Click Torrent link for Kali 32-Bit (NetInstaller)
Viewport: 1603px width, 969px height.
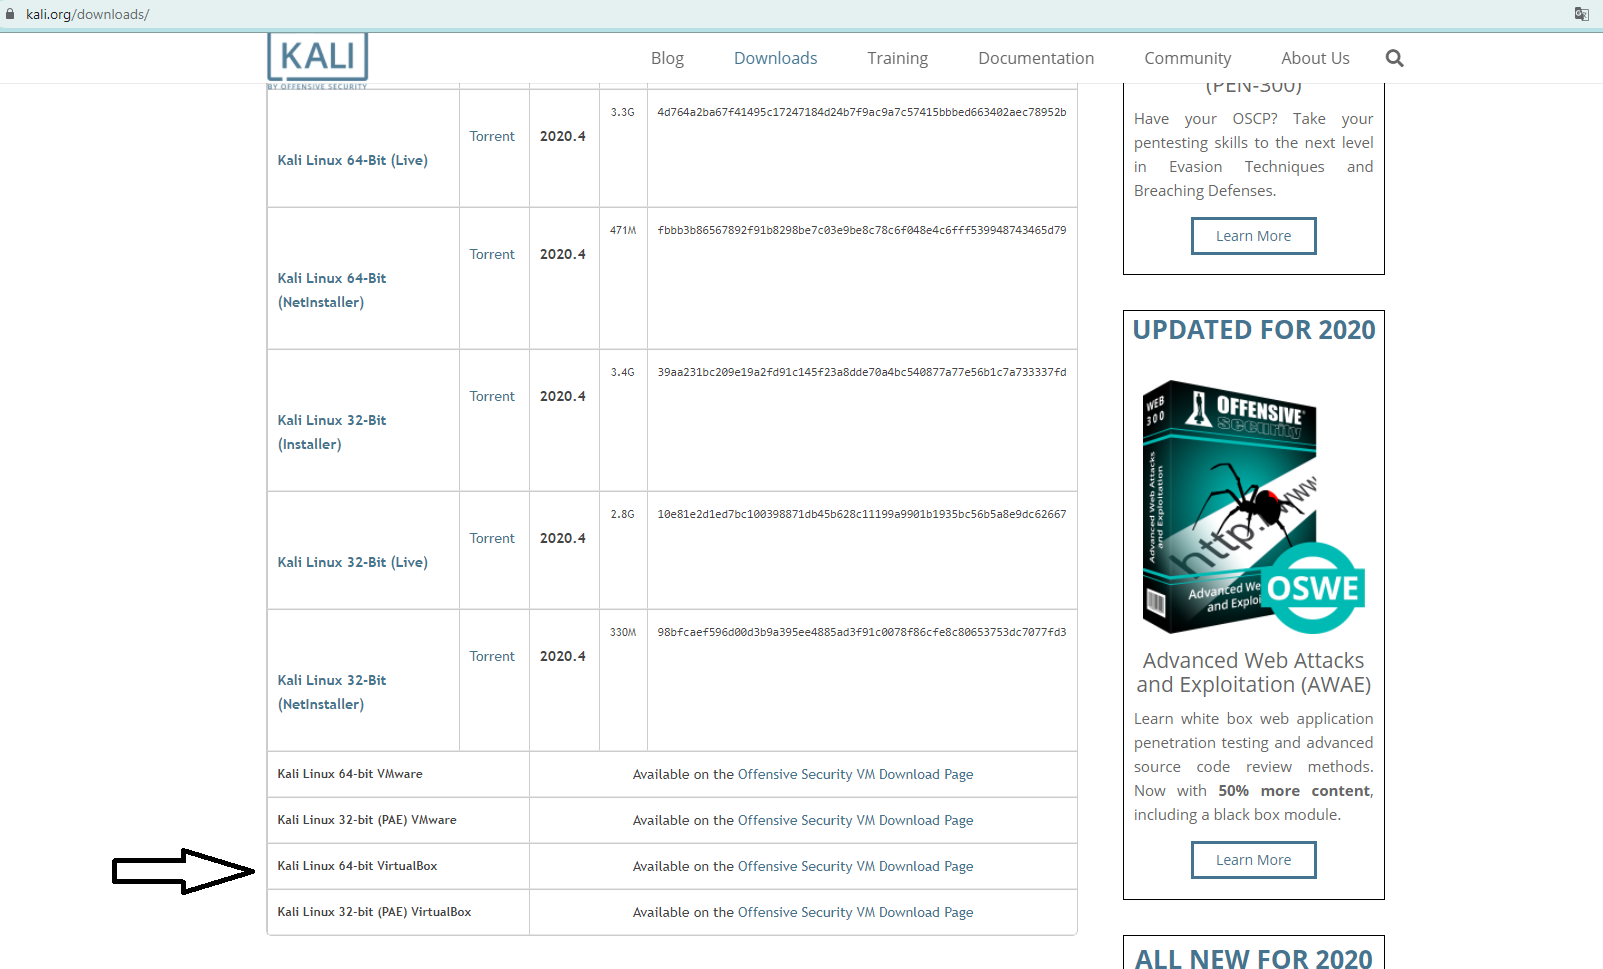click(492, 656)
